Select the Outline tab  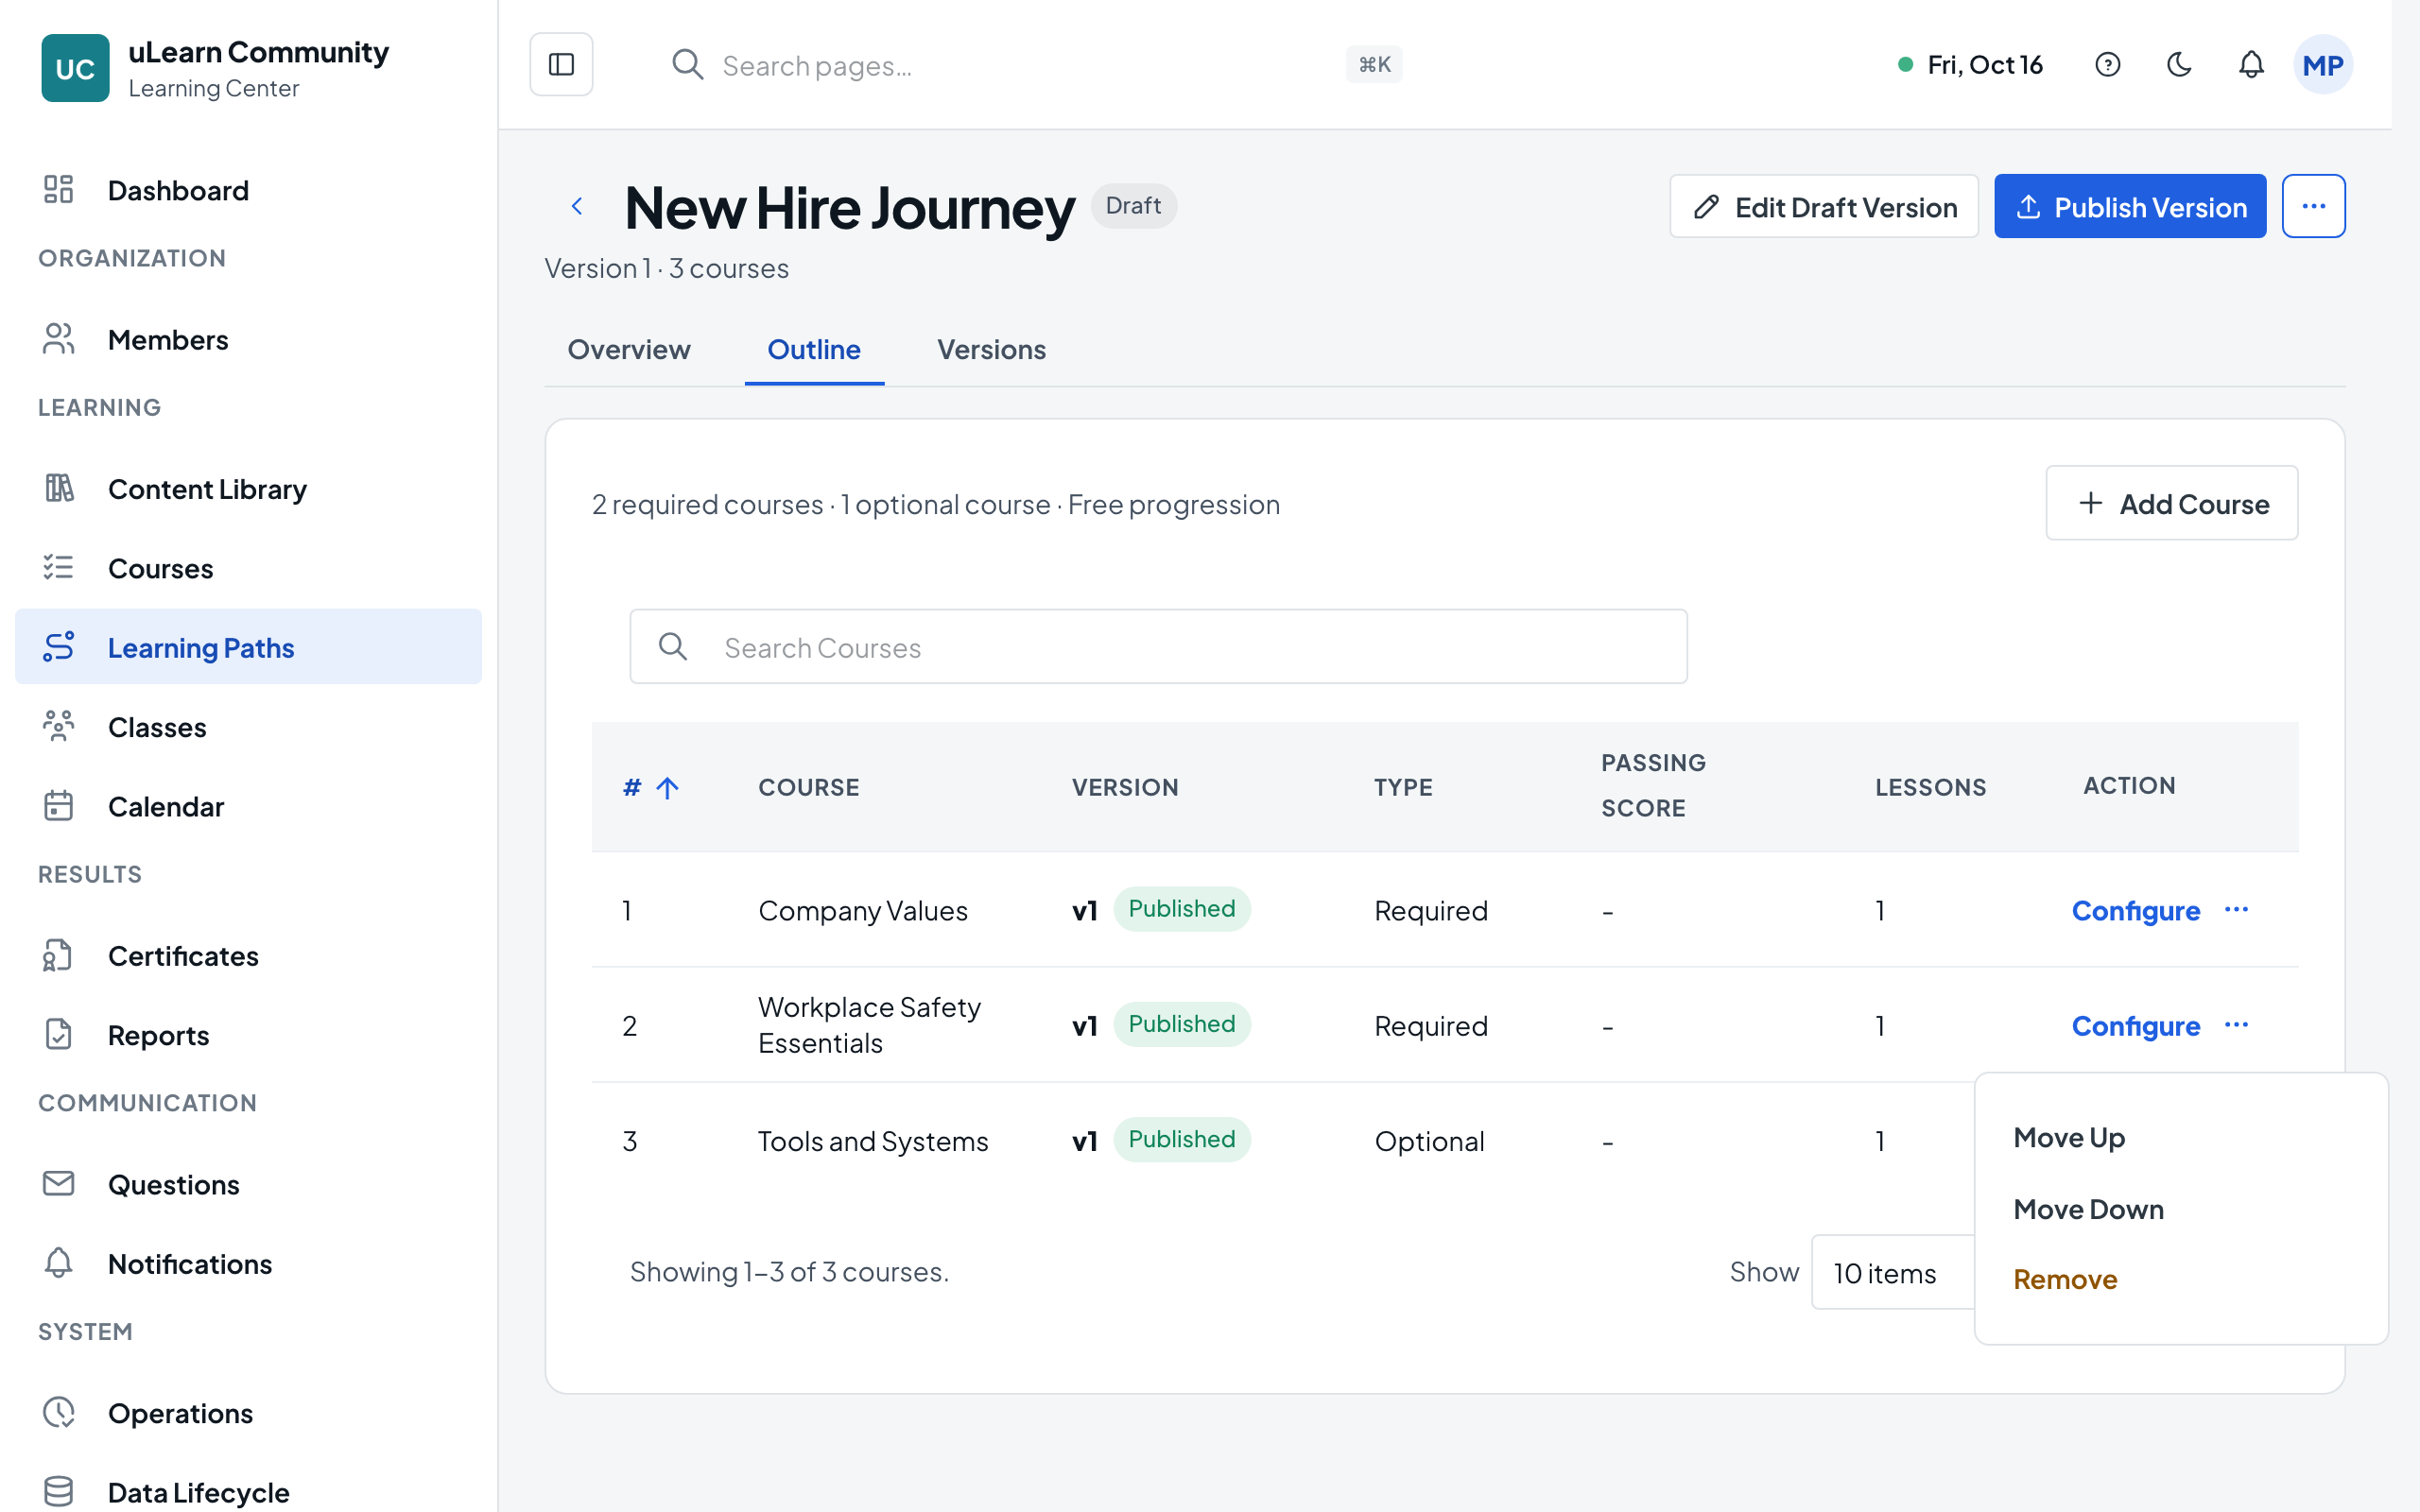(x=814, y=350)
